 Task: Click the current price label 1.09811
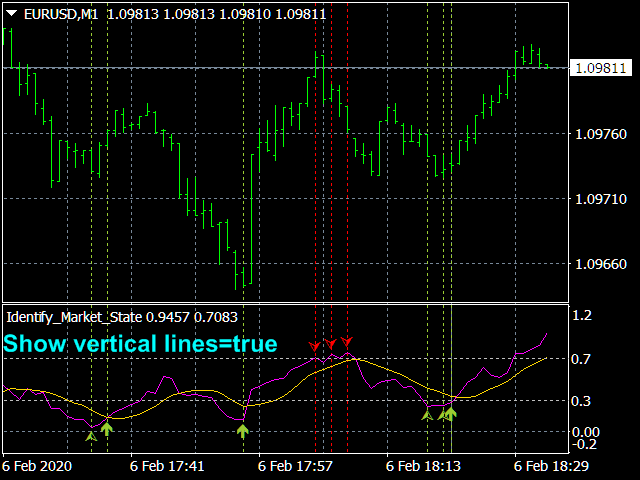(x=600, y=68)
